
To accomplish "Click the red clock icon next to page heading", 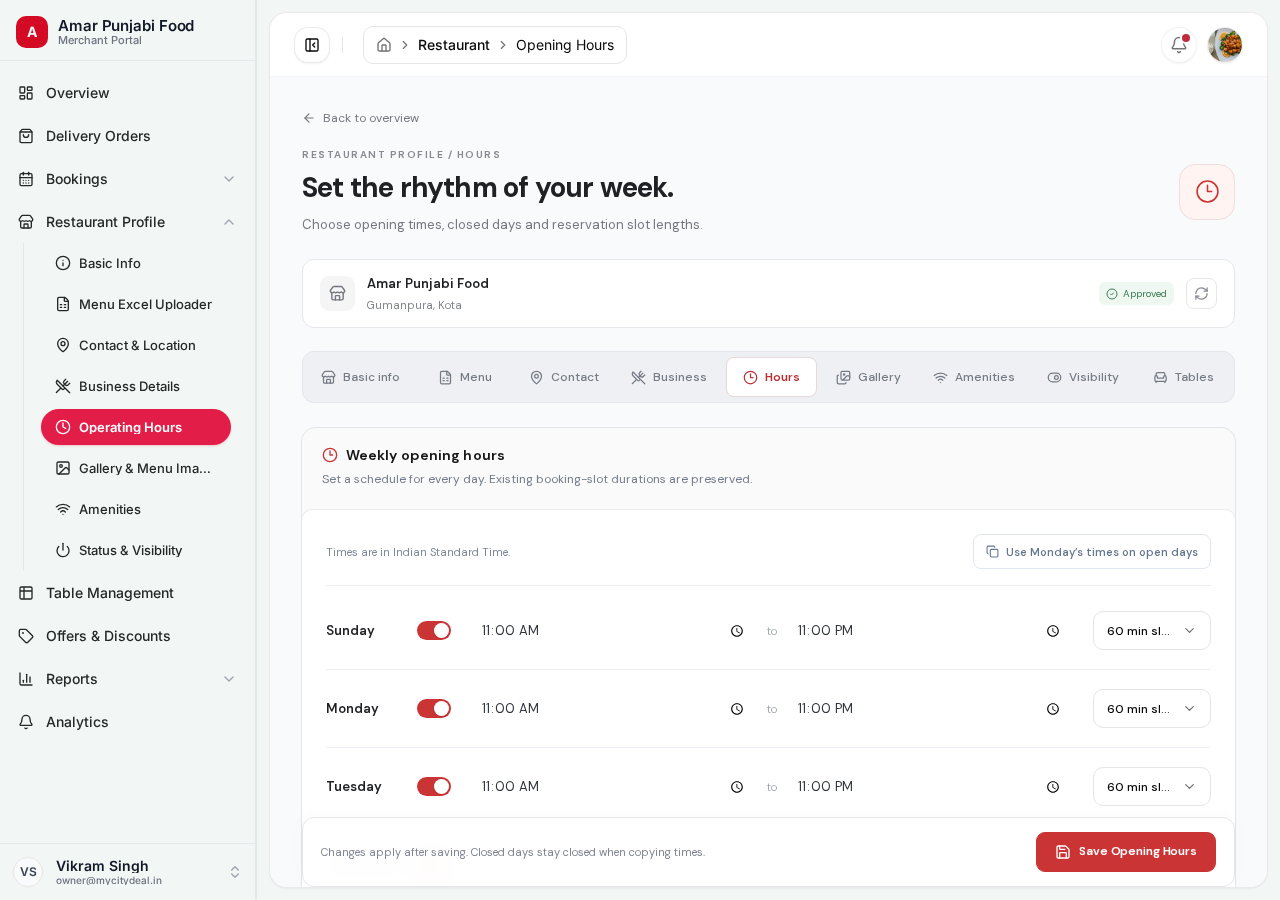I will [x=1207, y=192].
